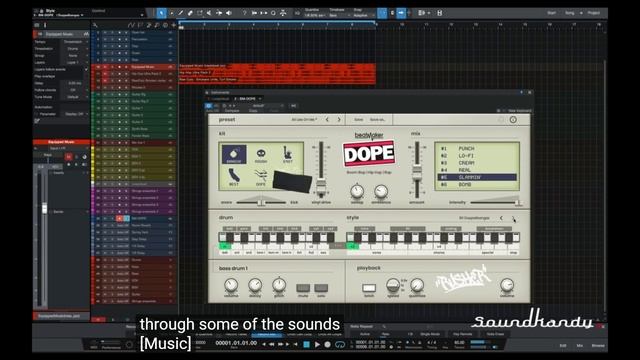Image resolution: width=640 pixels, height=360 pixels.
Task: Open the Browse panel
Action: 598,345
